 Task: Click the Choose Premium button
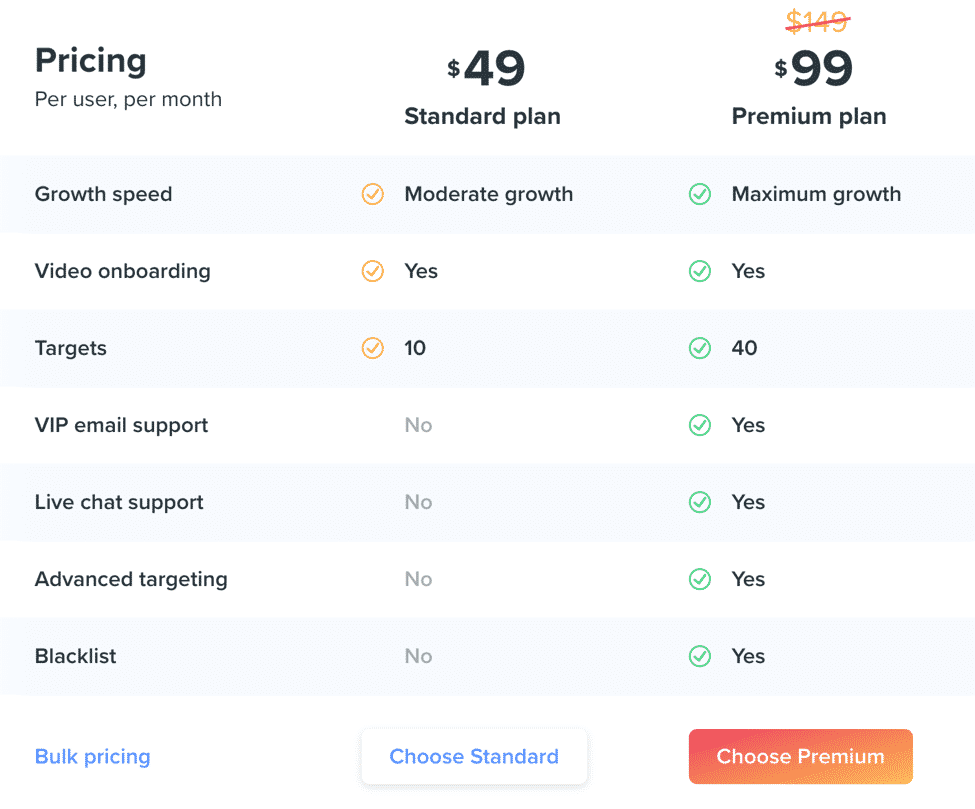800,756
